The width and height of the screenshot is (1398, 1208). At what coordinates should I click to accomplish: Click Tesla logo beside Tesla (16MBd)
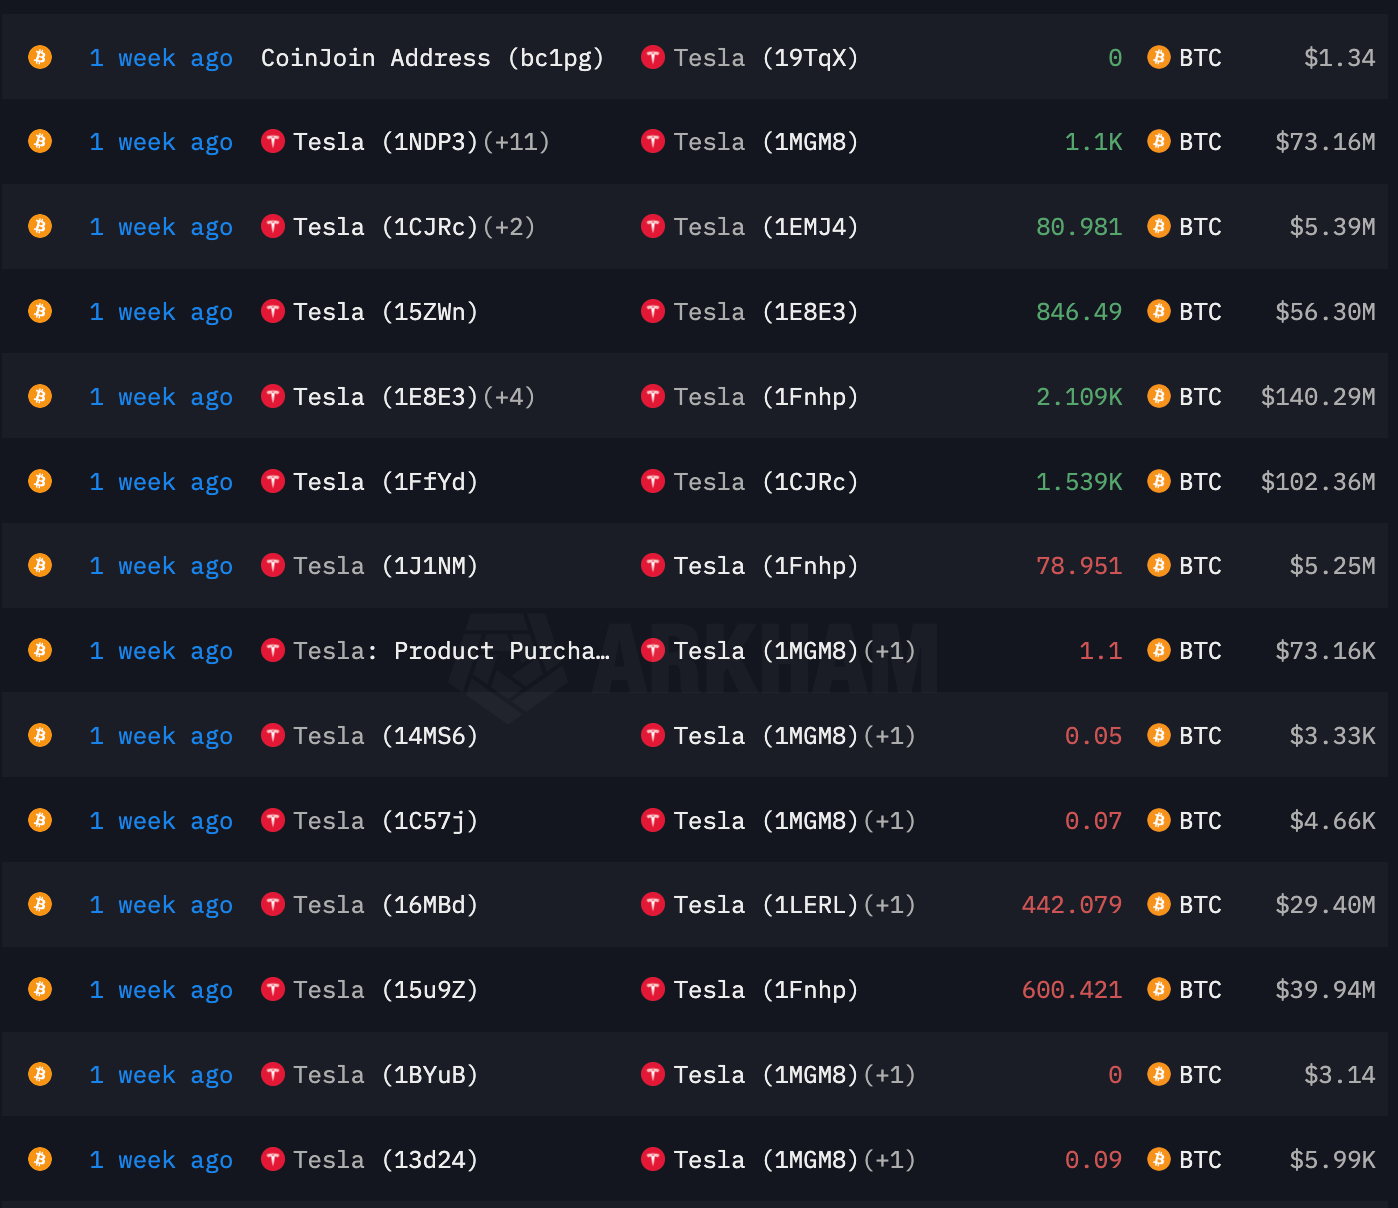coord(273,904)
